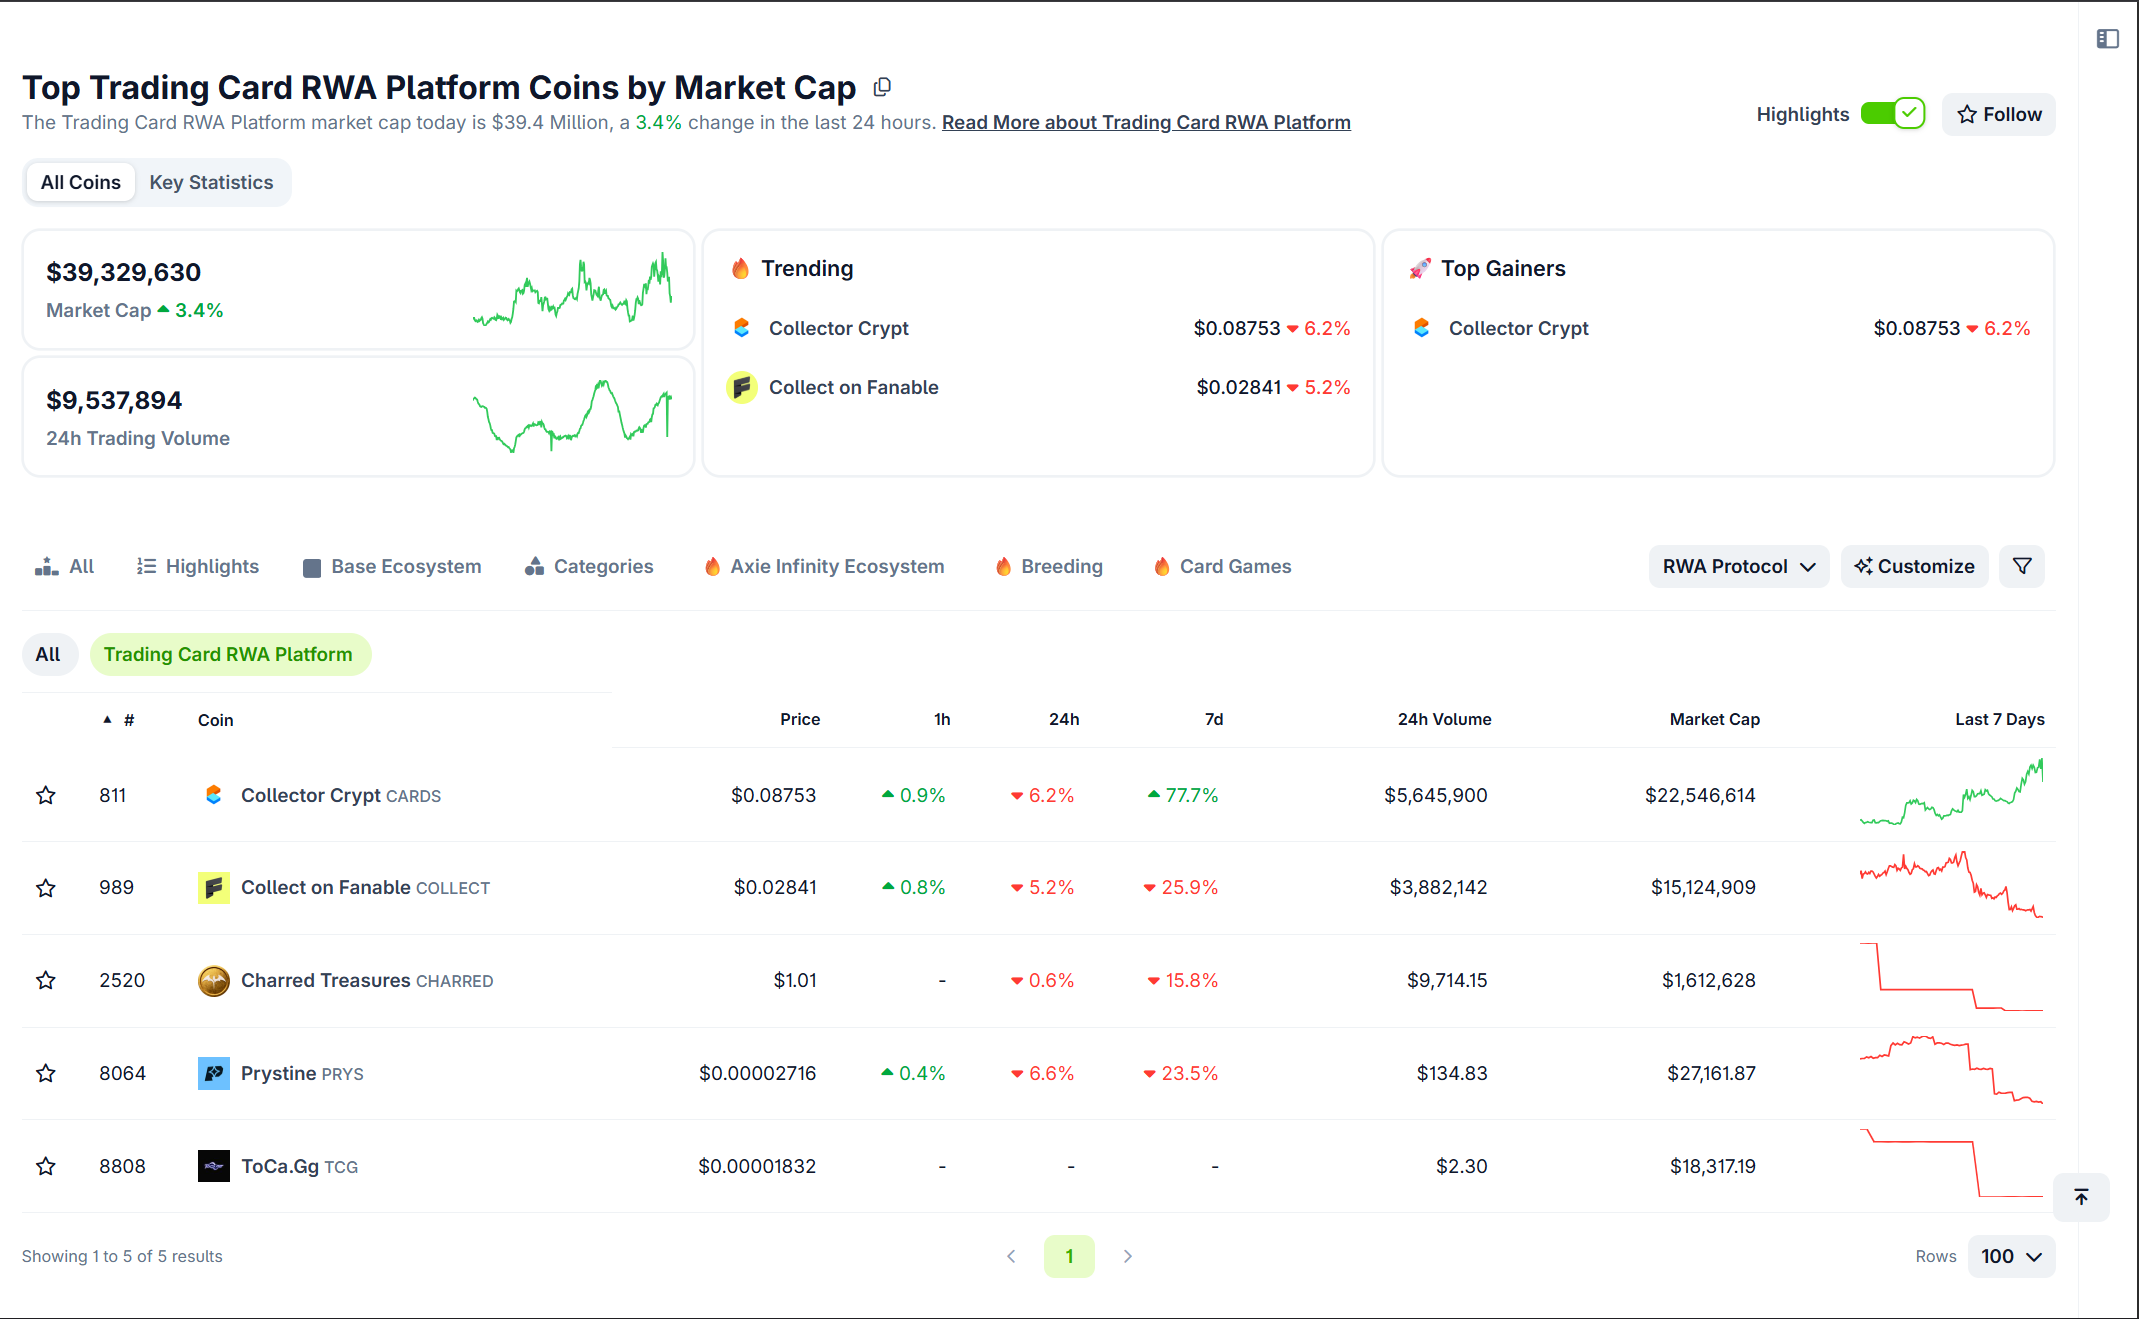The height and width of the screenshot is (1319, 2139).
Task: Star the Charred Treasures row
Action: [x=46, y=980]
